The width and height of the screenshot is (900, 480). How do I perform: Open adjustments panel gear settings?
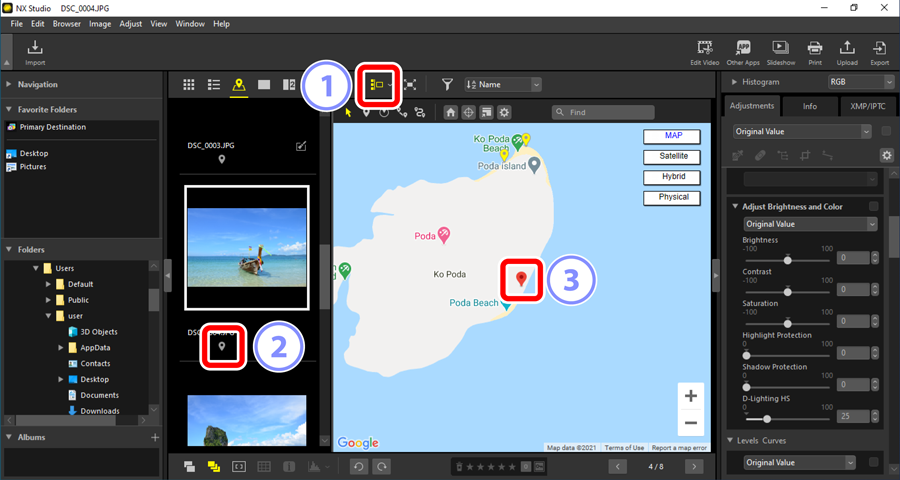point(887,155)
